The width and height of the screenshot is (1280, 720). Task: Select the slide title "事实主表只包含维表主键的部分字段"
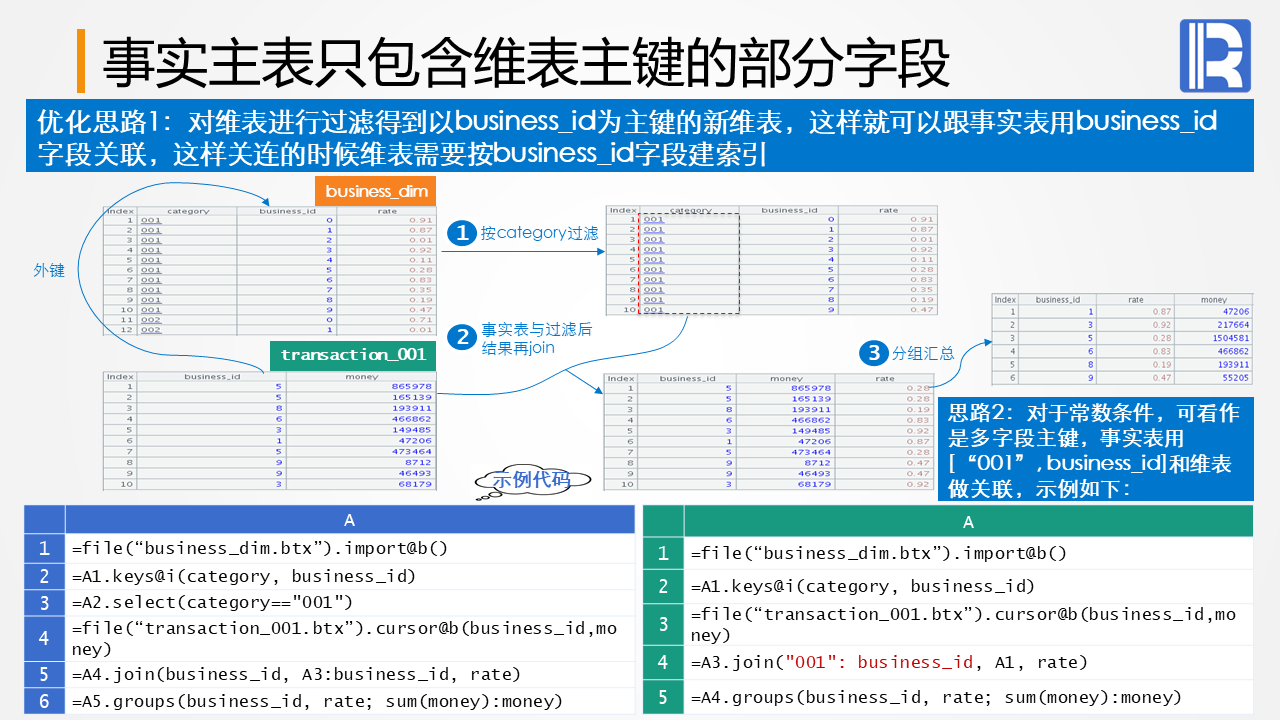click(x=526, y=62)
